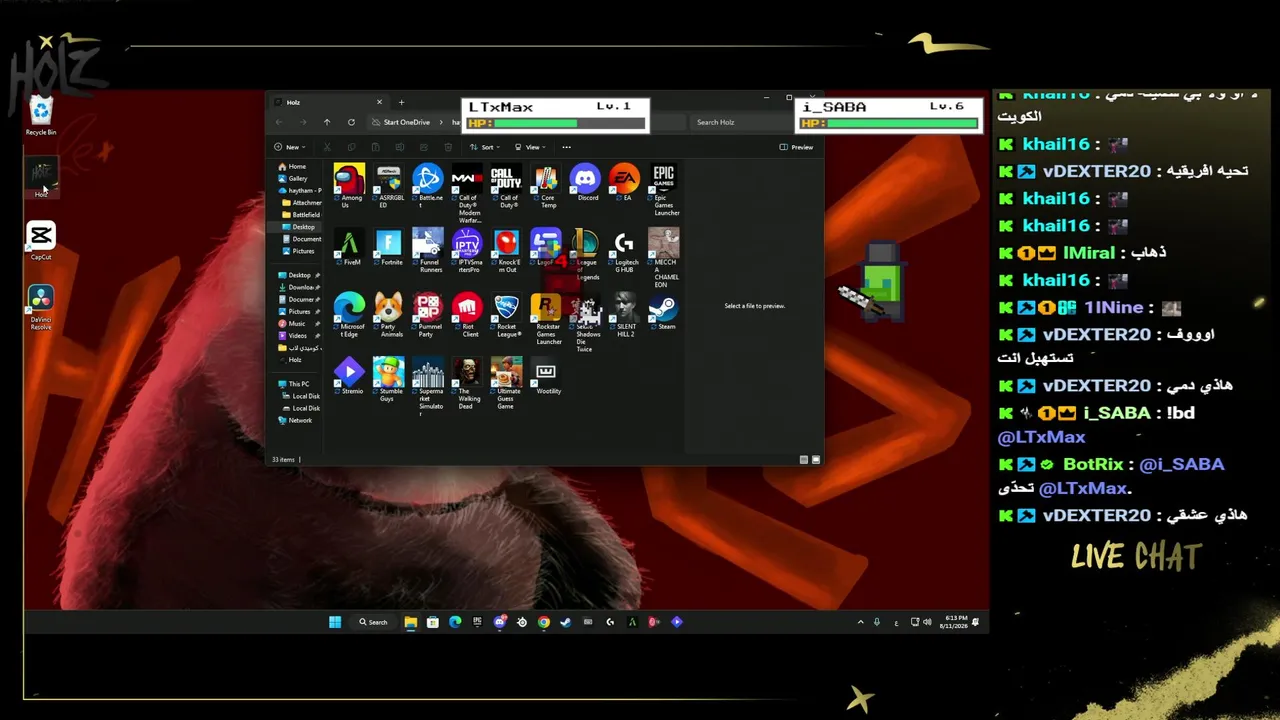
Task: Select the MECCHA CHAMELEON shortcut
Action: point(664,258)
